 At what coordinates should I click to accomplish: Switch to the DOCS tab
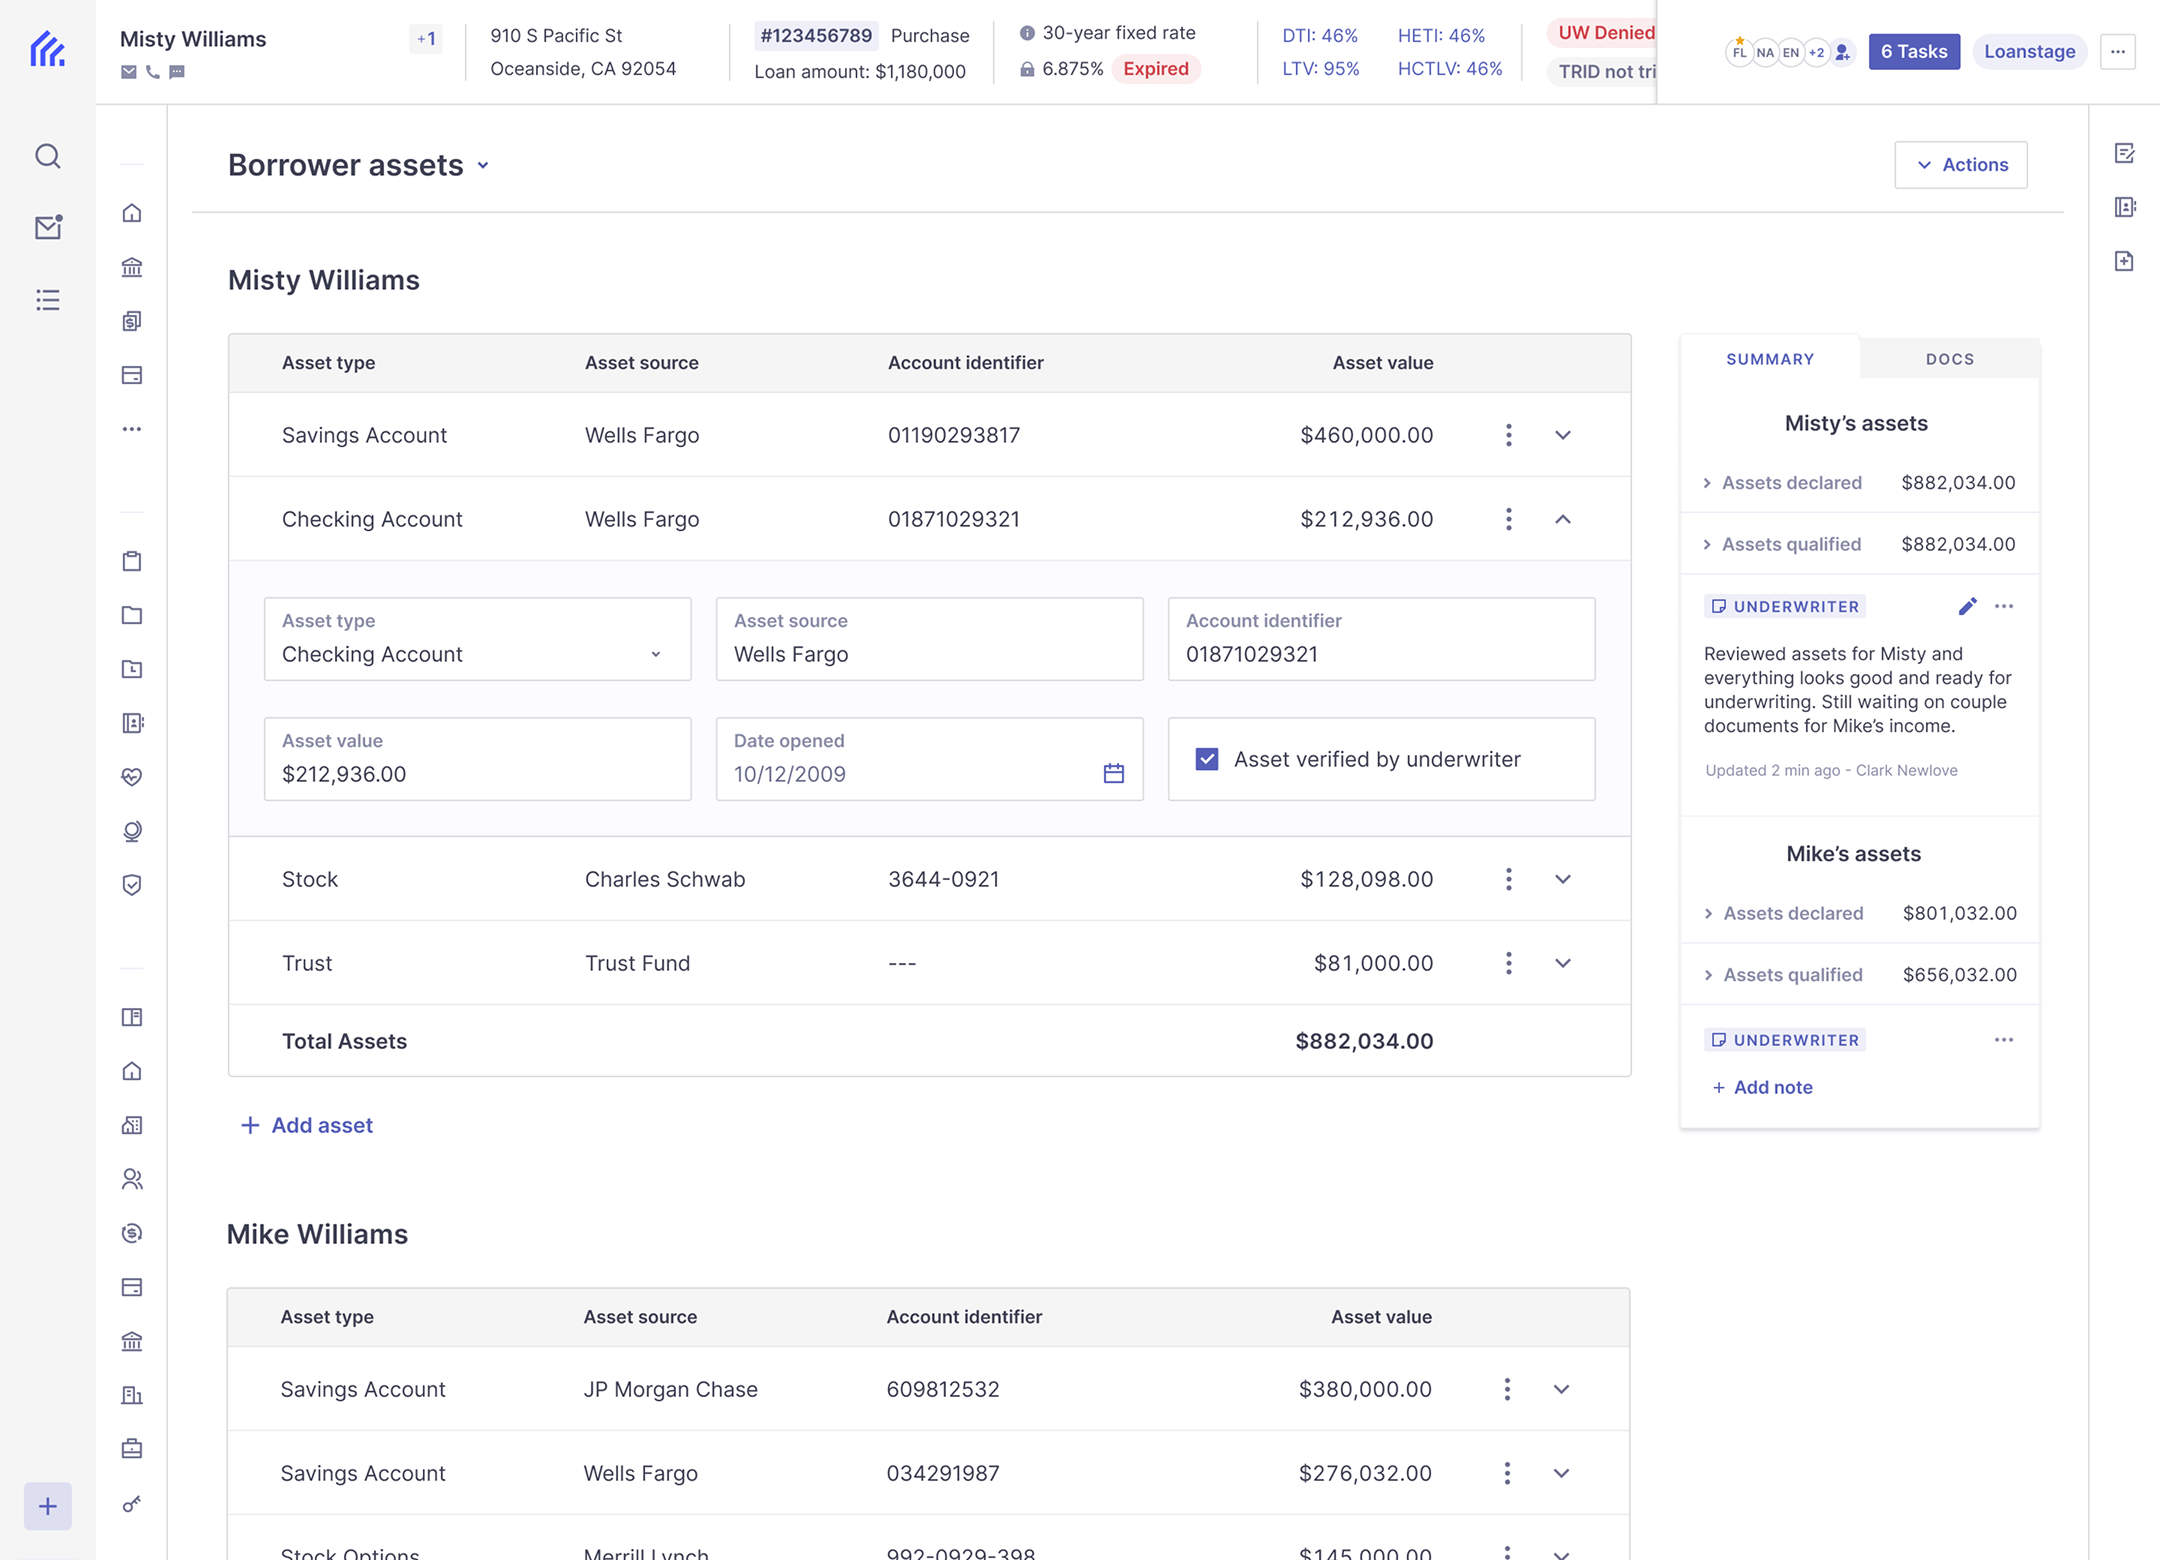[1949, 359]
